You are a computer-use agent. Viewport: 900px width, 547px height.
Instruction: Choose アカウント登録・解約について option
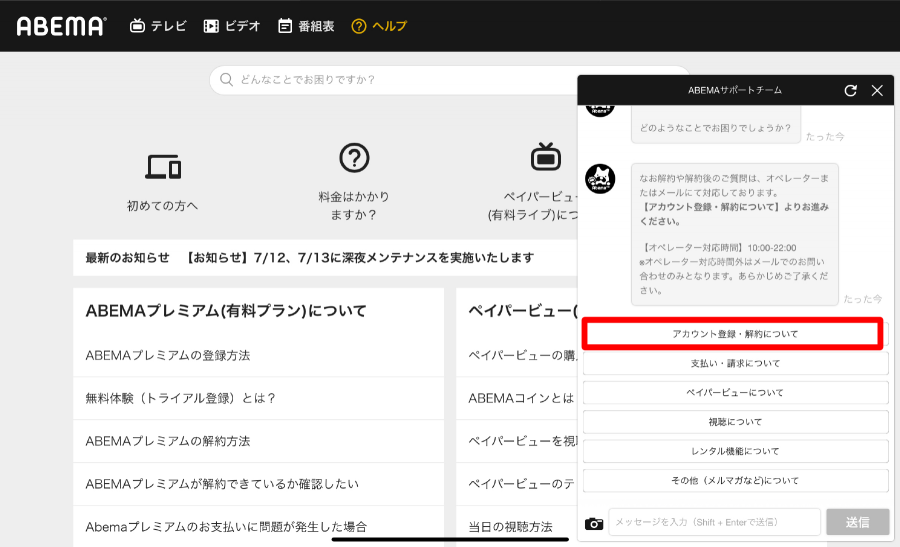[735, 333]
